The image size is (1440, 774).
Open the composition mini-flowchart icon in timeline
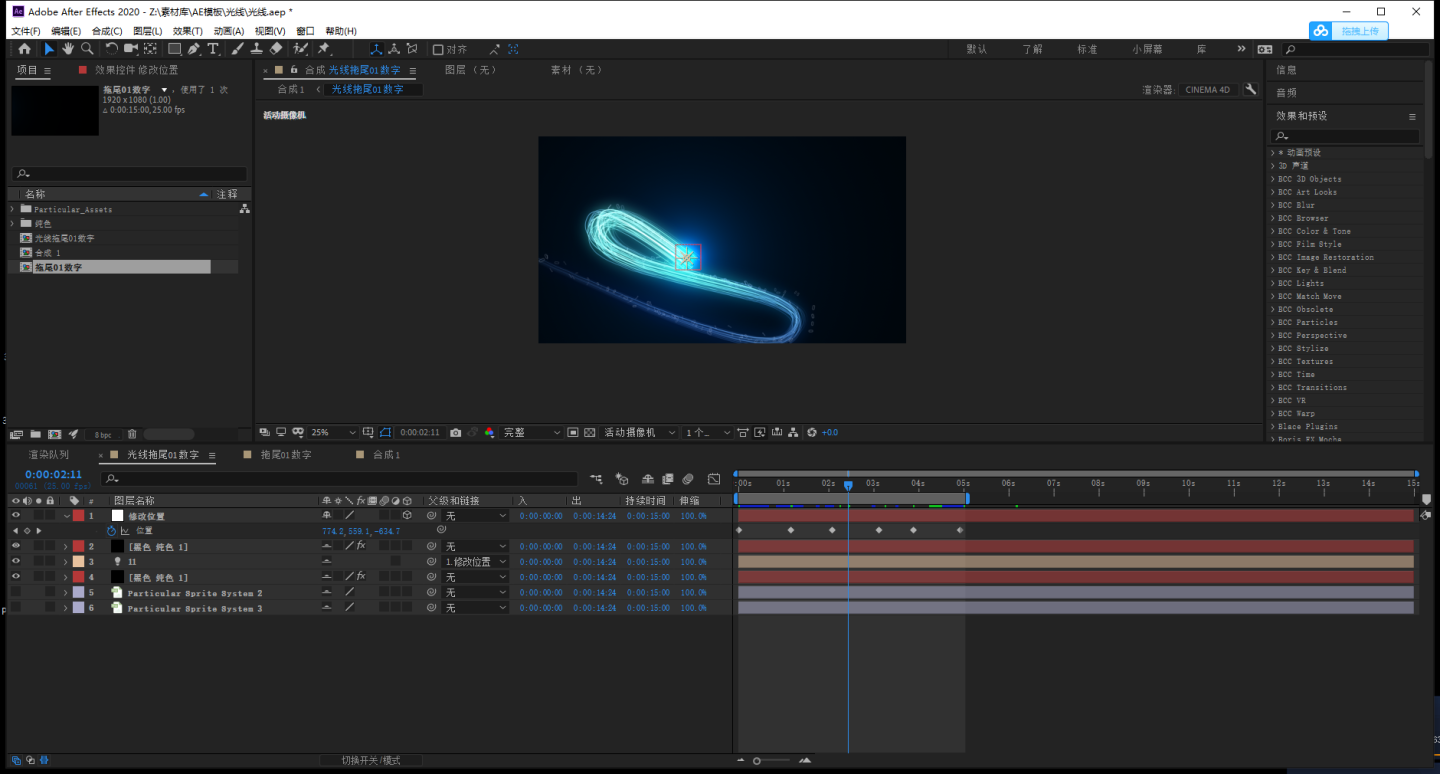click(597, 479)
